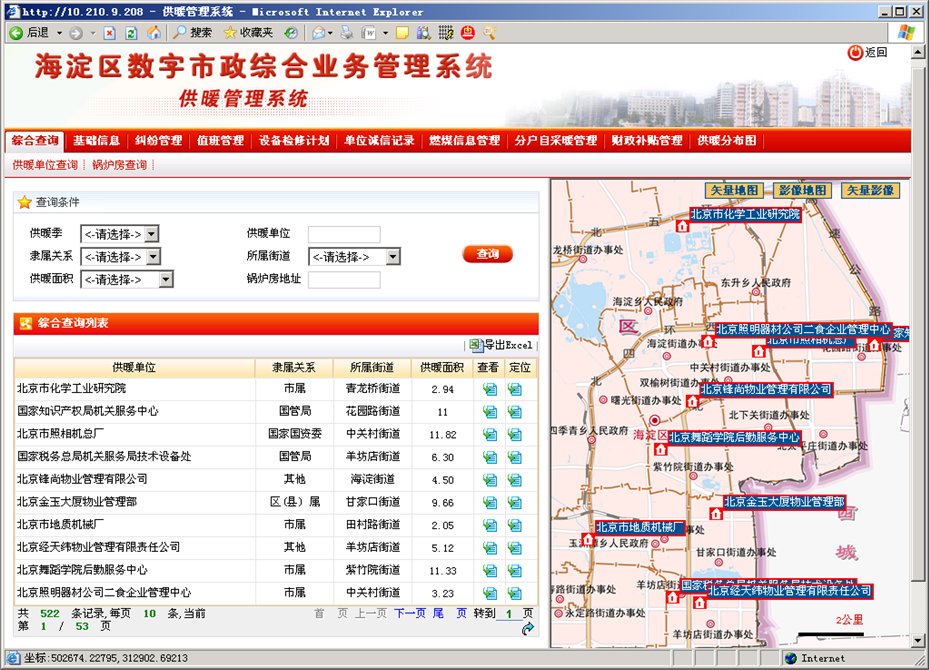Click the 隶属关系 column header in the table

(294, 368)
